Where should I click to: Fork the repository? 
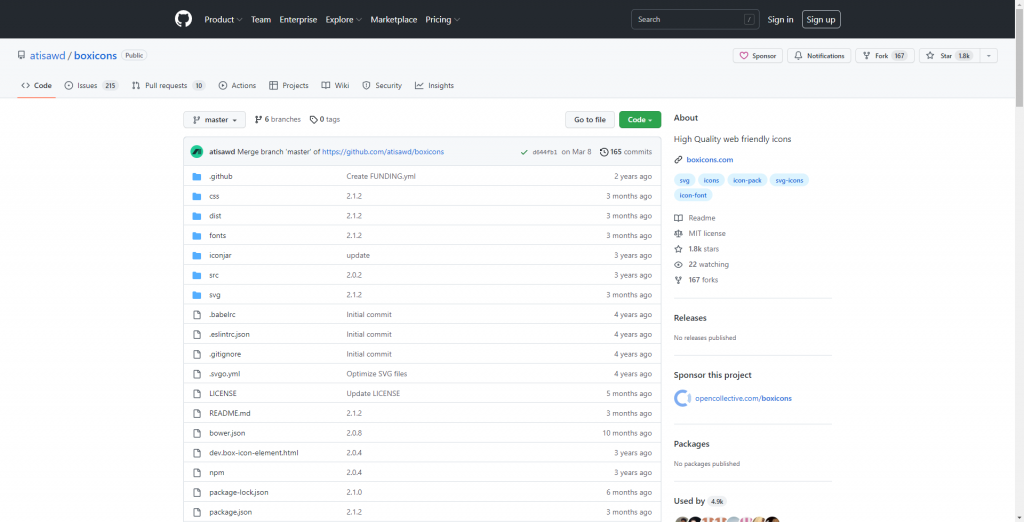tap(885, 56)
